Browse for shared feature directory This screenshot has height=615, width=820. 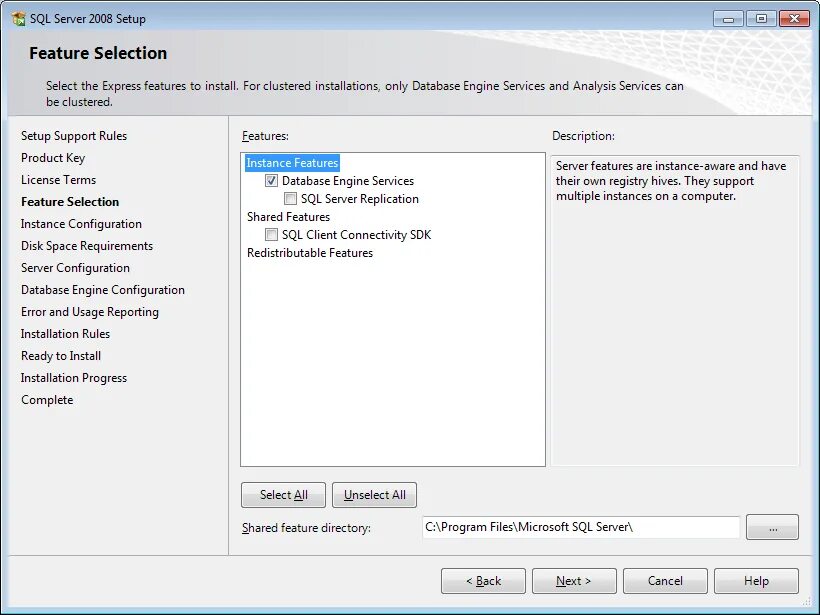772,527
